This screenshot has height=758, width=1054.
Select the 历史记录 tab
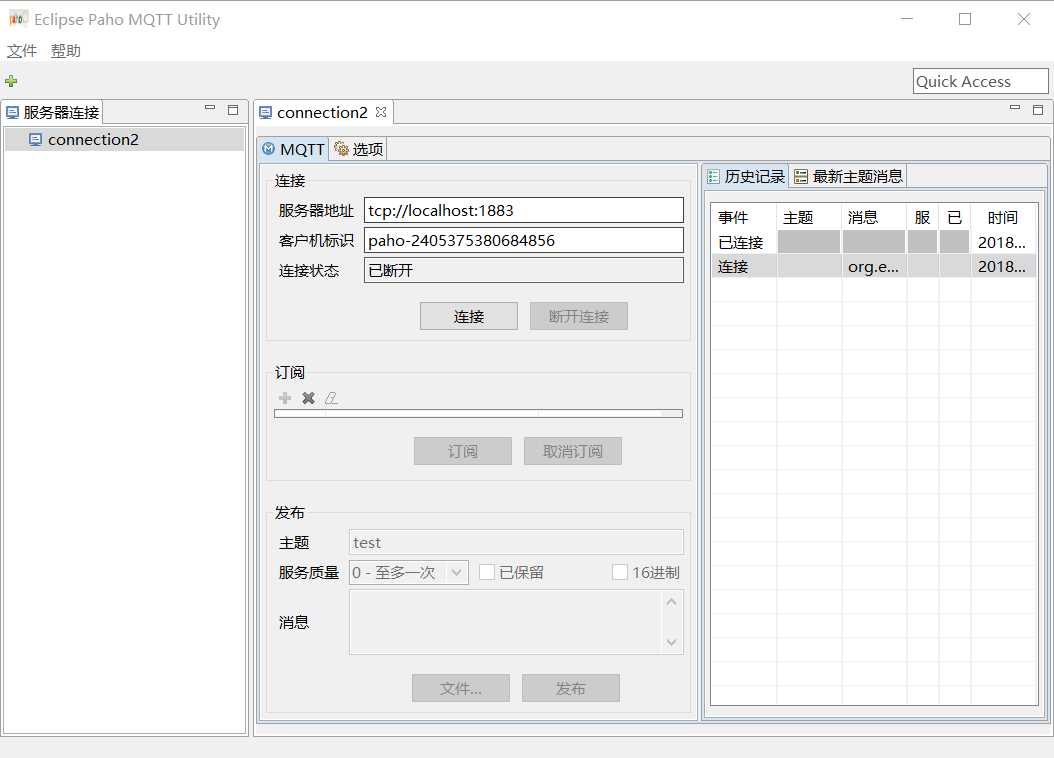746,177
